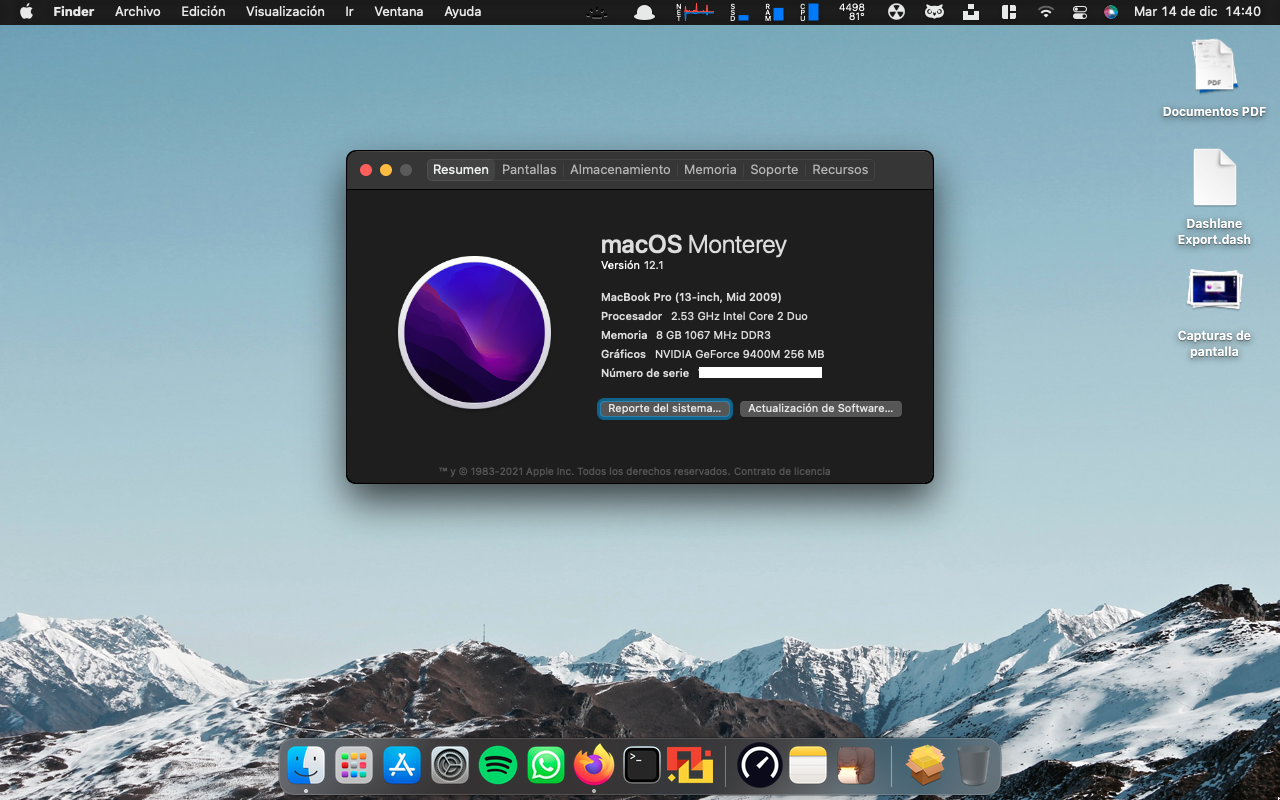1280x800 pixels.
Task: Open the Capturas de pantalla desktop stack
Action: [x=1214, y=313]
